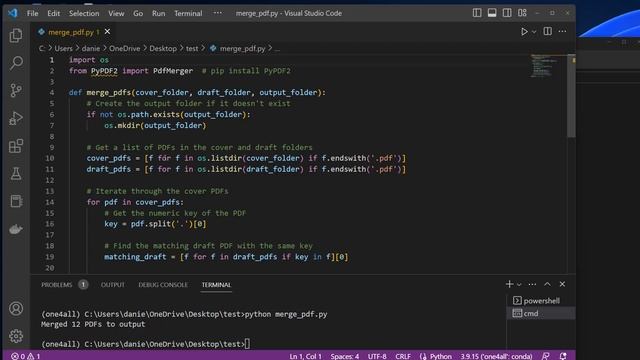
Task: Click the terminal command prompt line
Action: 145,344
